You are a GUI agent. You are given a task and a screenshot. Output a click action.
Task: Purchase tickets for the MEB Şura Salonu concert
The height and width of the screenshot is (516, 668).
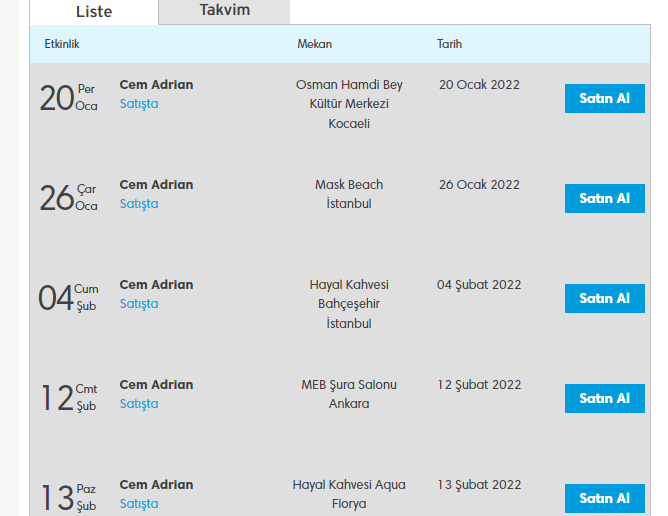(x=604, y=399)
